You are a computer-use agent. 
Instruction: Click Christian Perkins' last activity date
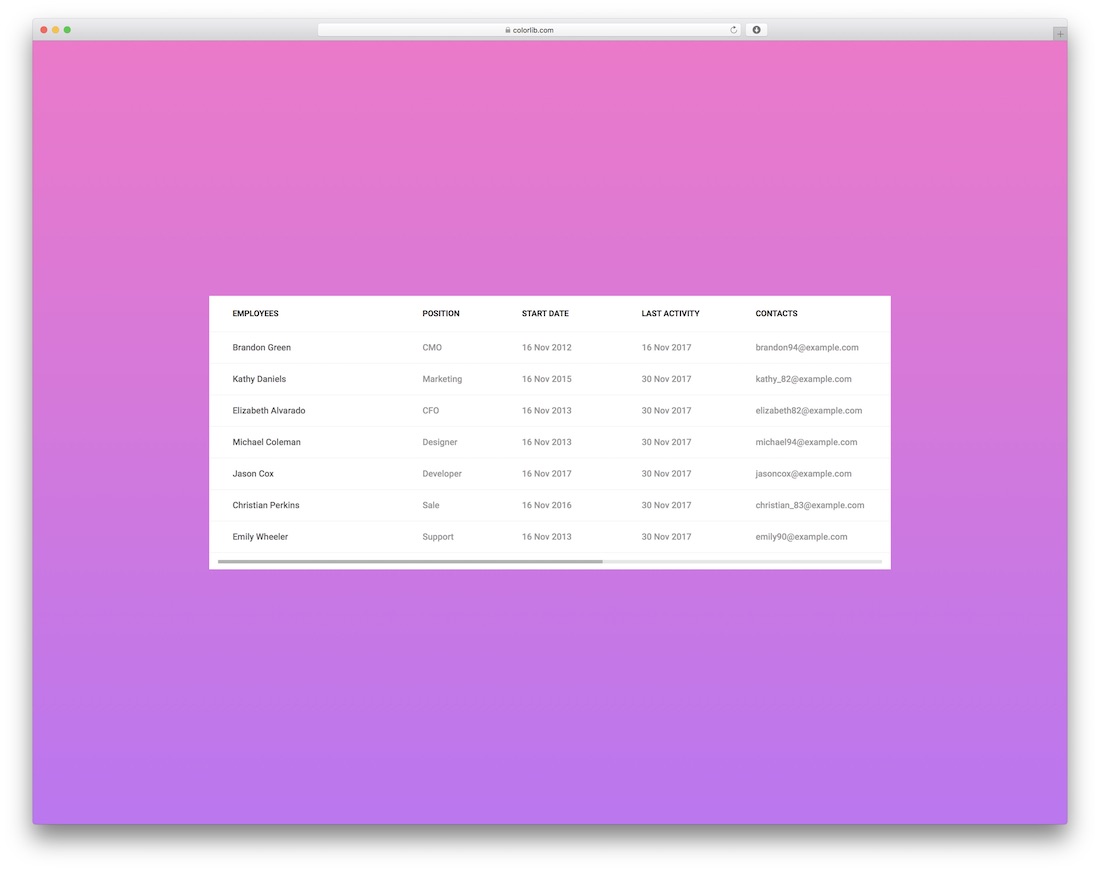tap(666, 506)
